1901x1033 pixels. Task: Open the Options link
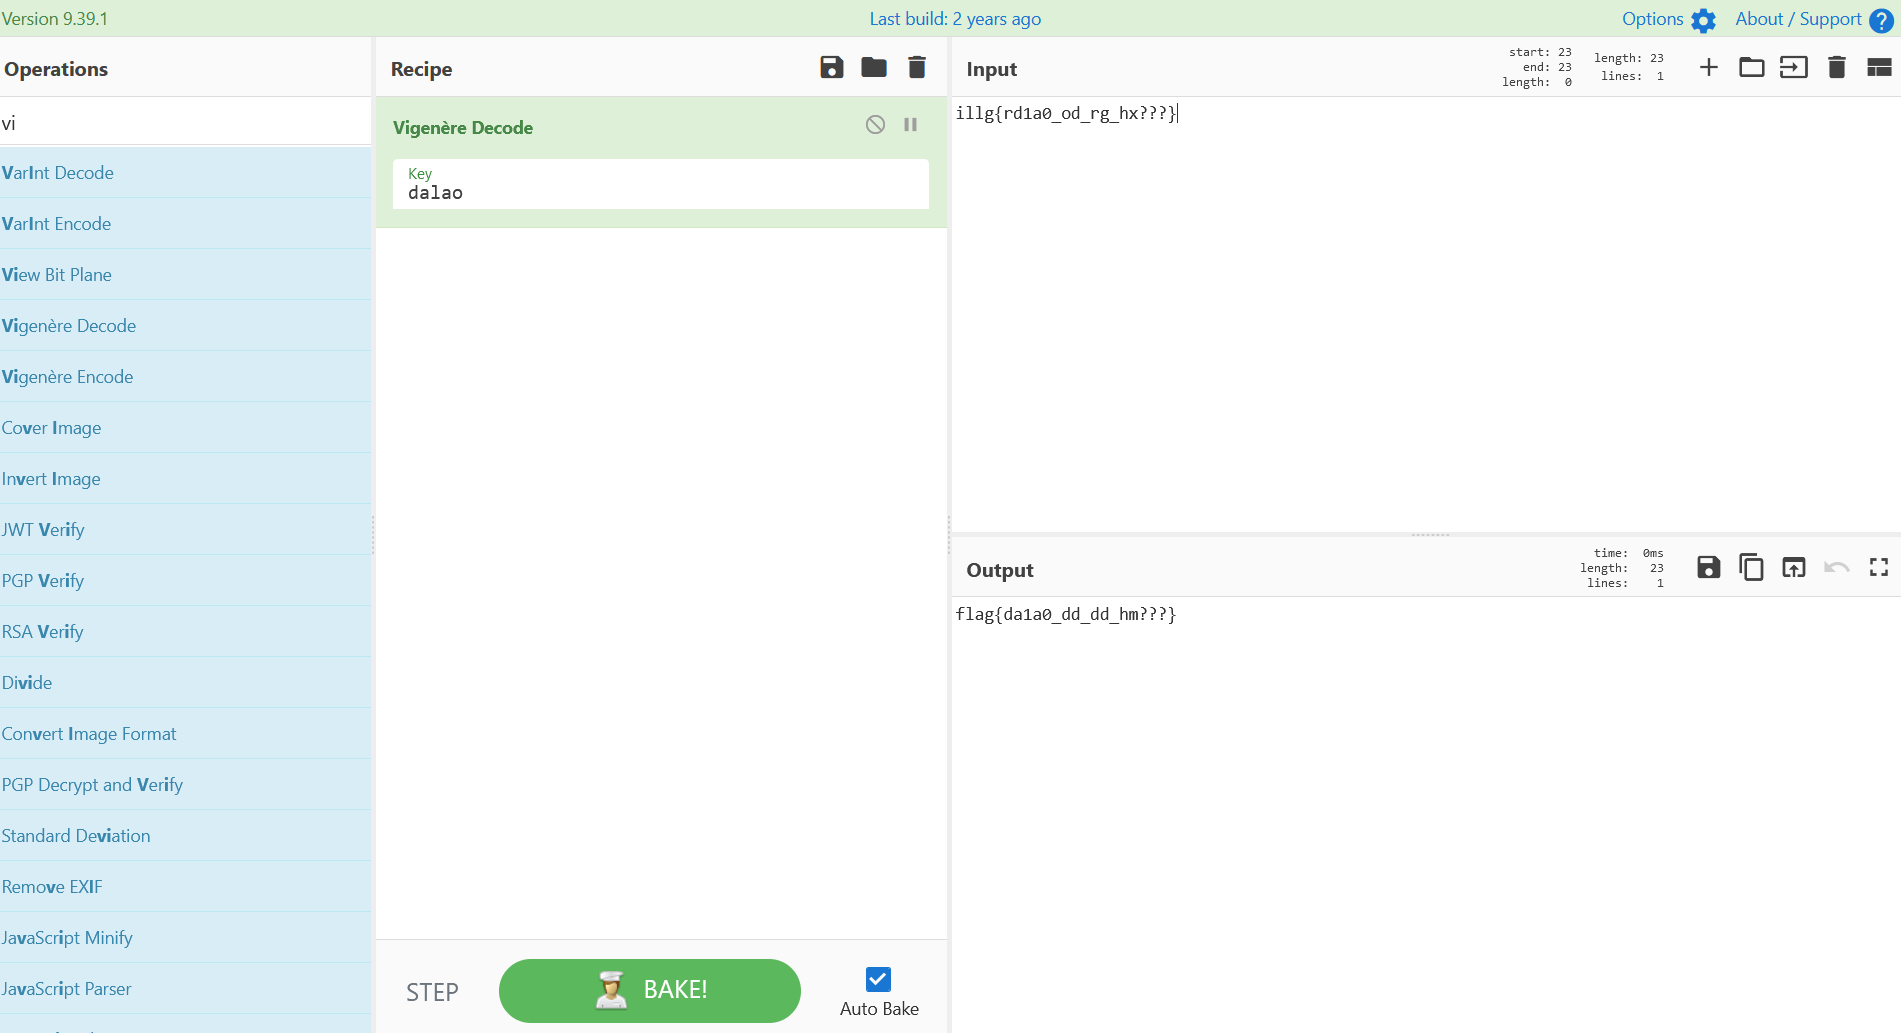click(1652, 19)
